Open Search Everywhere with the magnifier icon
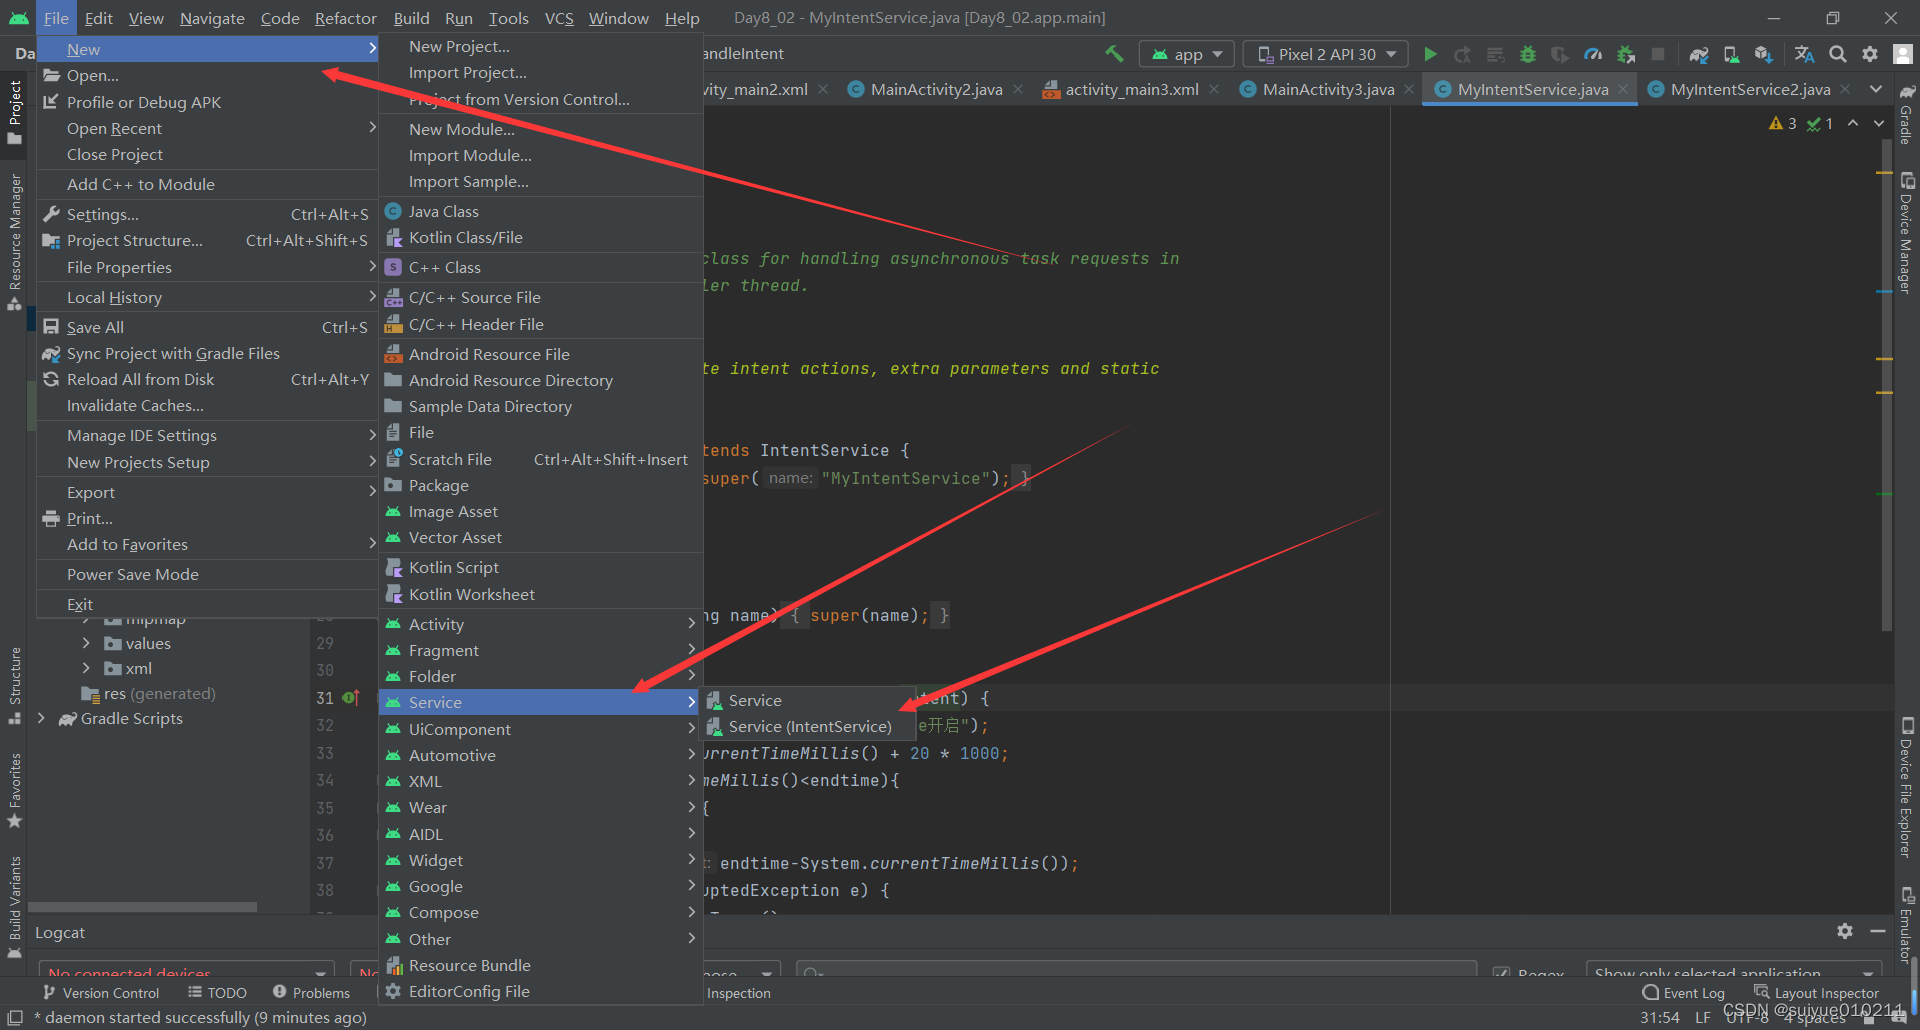The image size is (1920, 1030). click(1838, 54)
